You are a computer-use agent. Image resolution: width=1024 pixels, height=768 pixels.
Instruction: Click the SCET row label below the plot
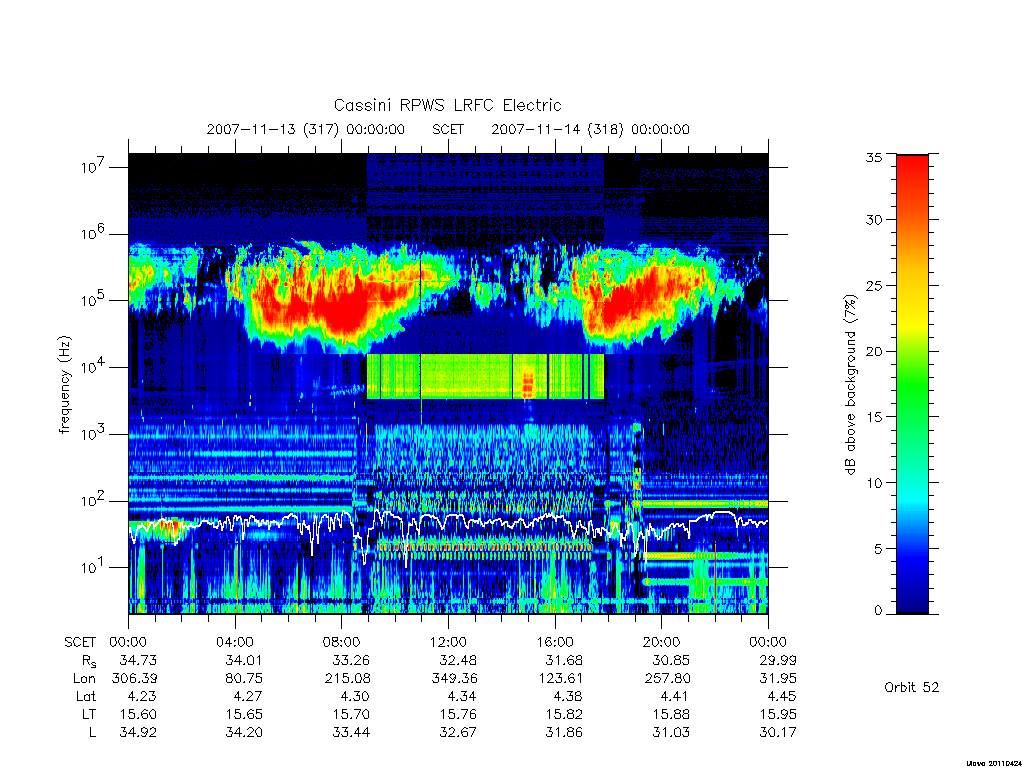[80, 642]
